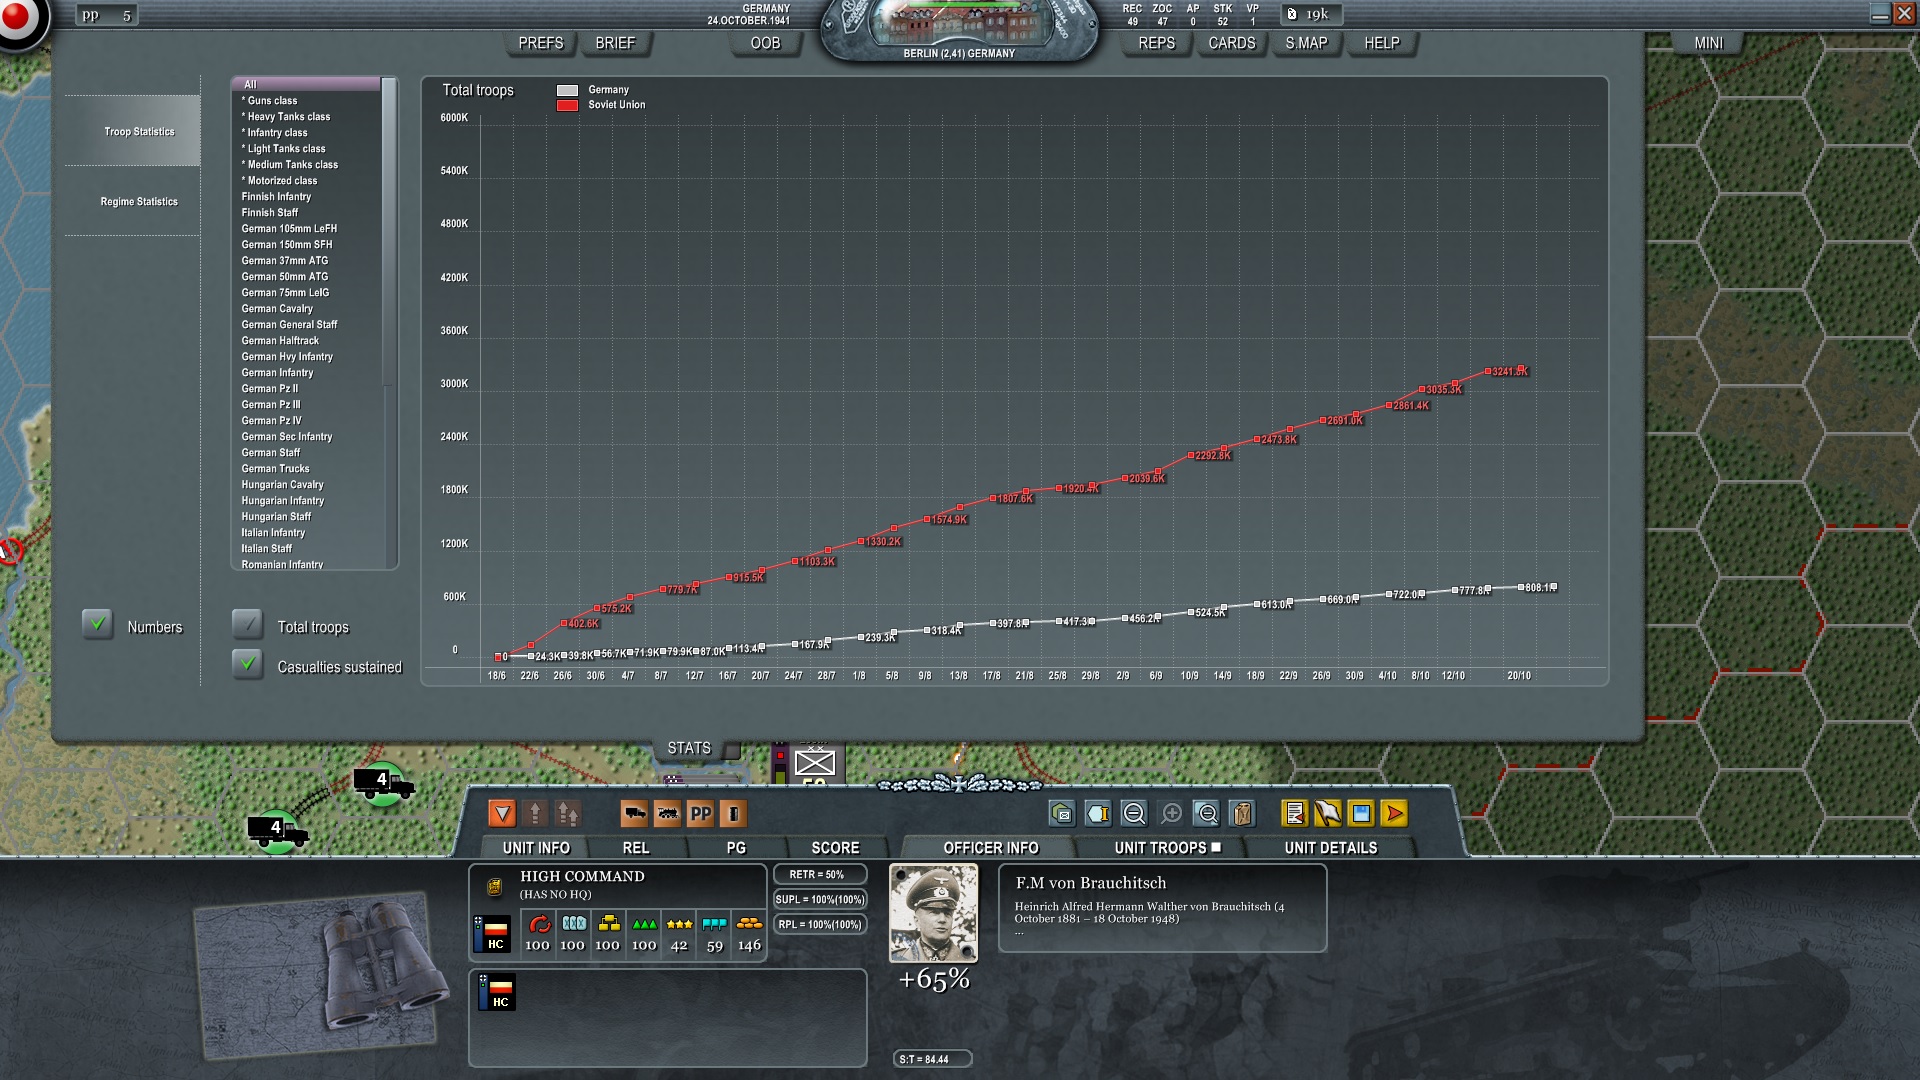
Task: Select 'Hungarian Cavalry' in the list
Action: point(306,484)
